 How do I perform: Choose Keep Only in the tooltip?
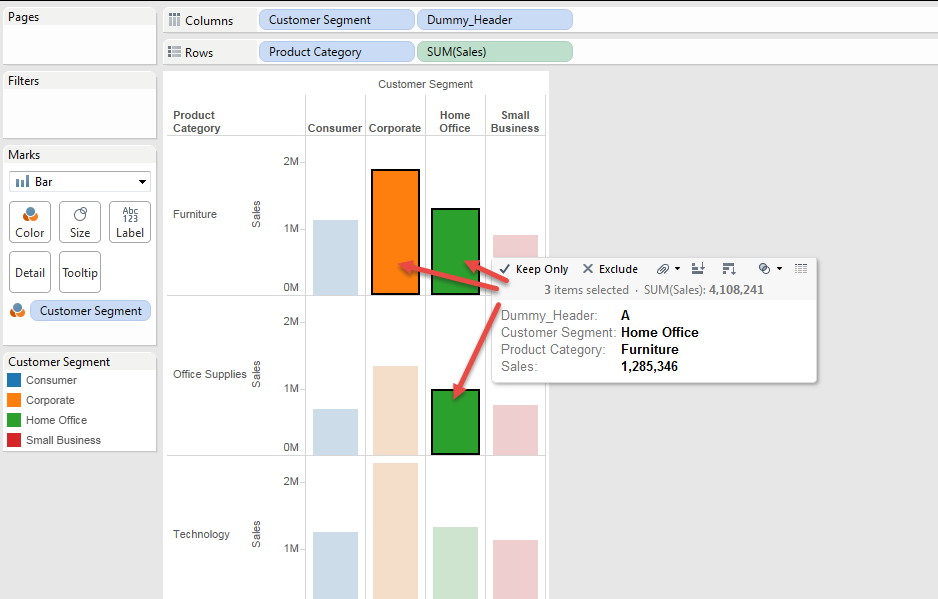534,269
